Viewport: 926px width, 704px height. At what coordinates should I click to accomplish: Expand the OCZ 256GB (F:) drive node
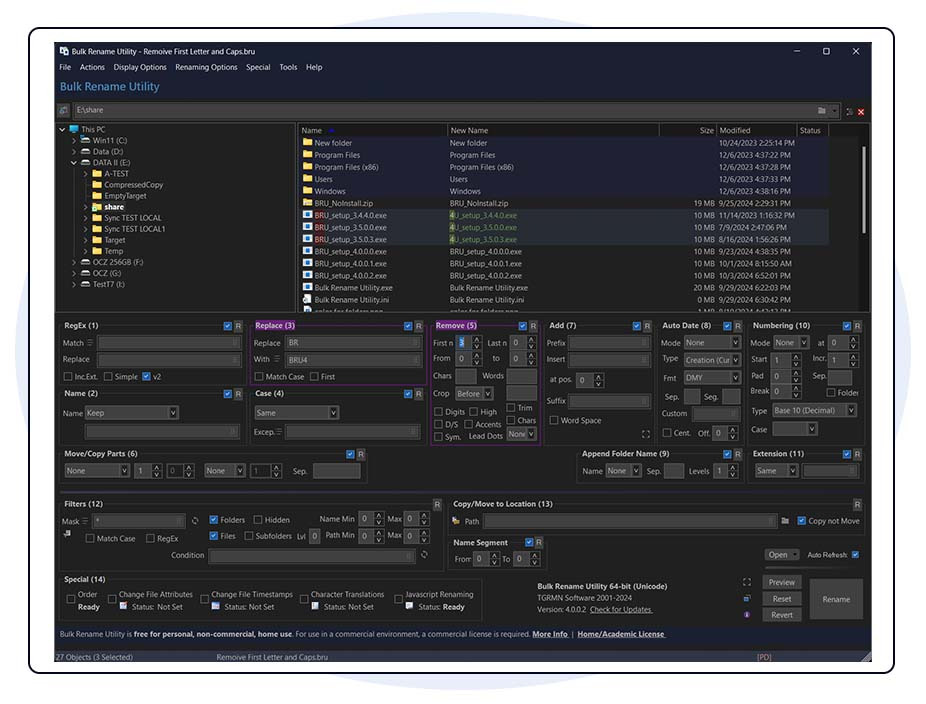pos(74,262)
